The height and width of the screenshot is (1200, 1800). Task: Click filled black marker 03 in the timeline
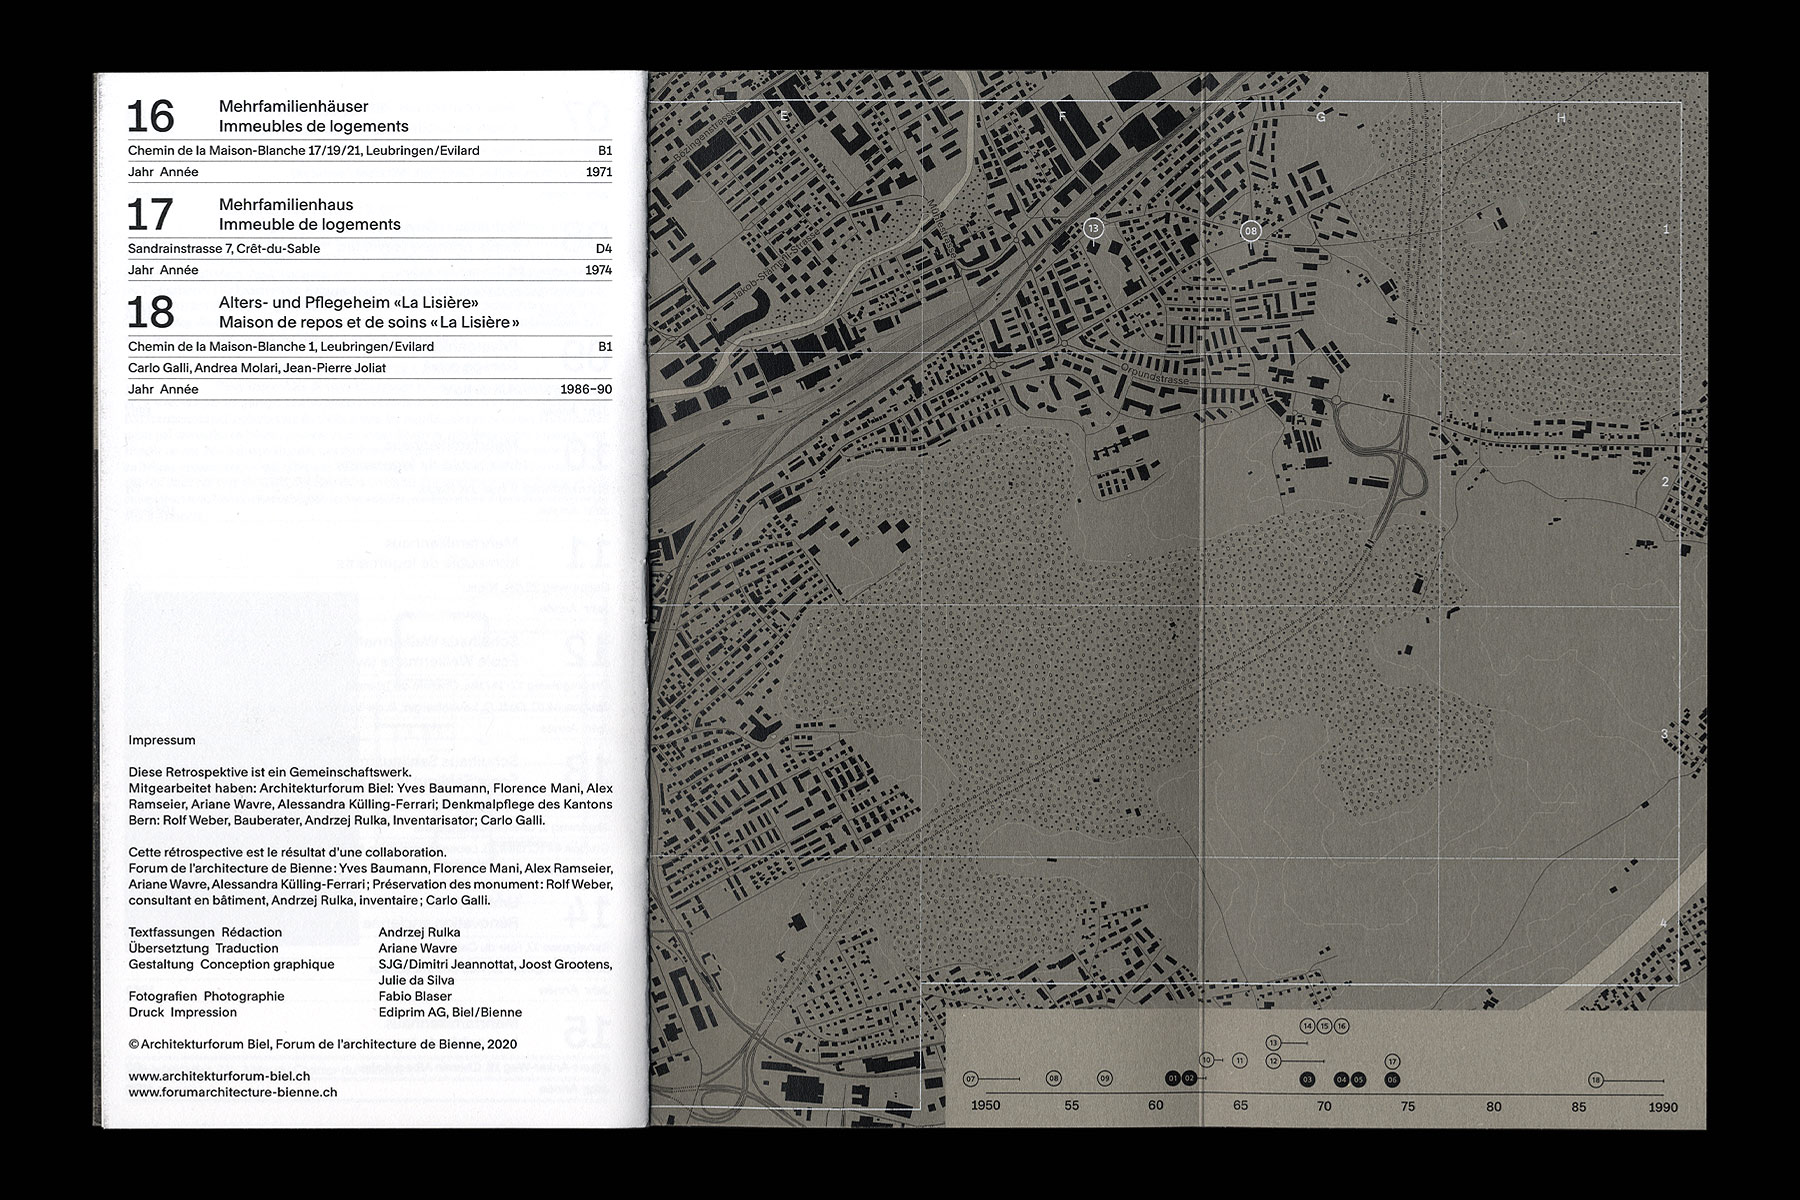pos(1307,1079)
